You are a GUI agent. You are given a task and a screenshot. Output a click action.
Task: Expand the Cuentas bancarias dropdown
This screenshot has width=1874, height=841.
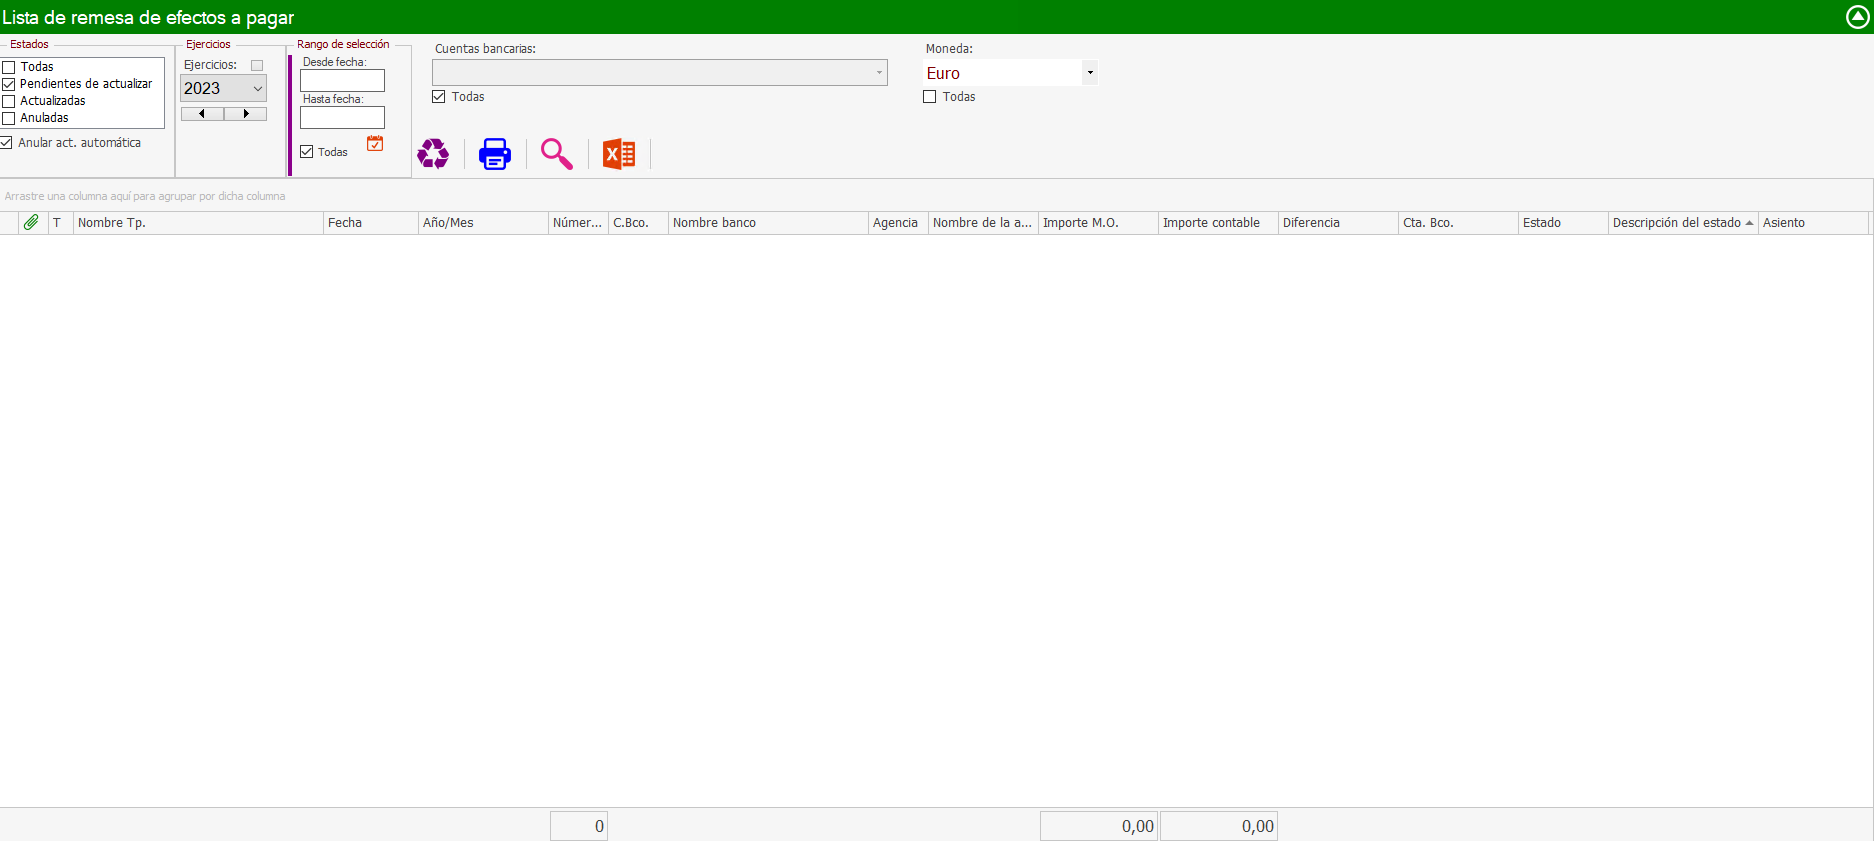pyautogui.click(x=879, y=73)
